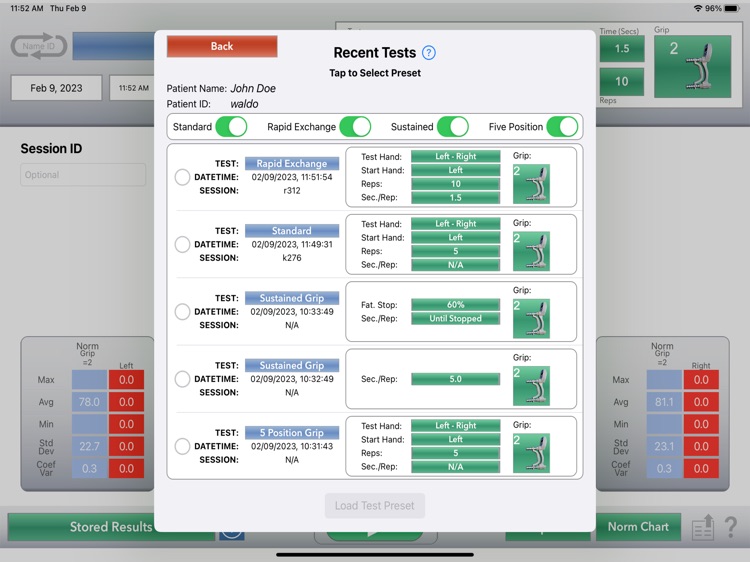Check Wi-Fi status icon
Screen dimensions: 750x562
698,9
